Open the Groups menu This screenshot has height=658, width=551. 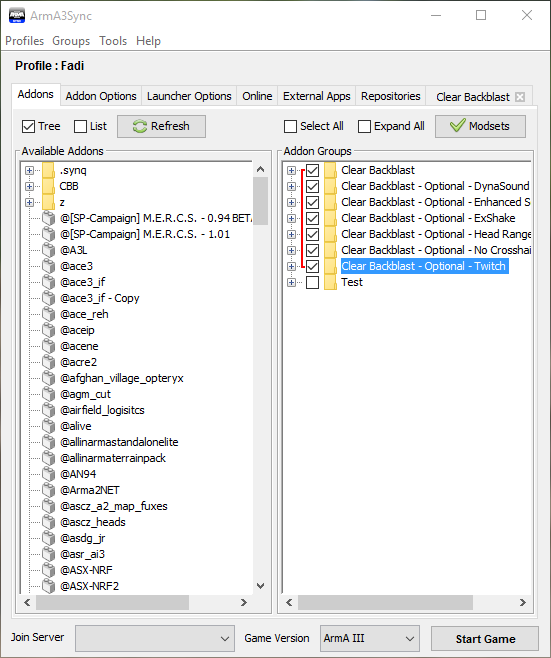tap(71, 41)
